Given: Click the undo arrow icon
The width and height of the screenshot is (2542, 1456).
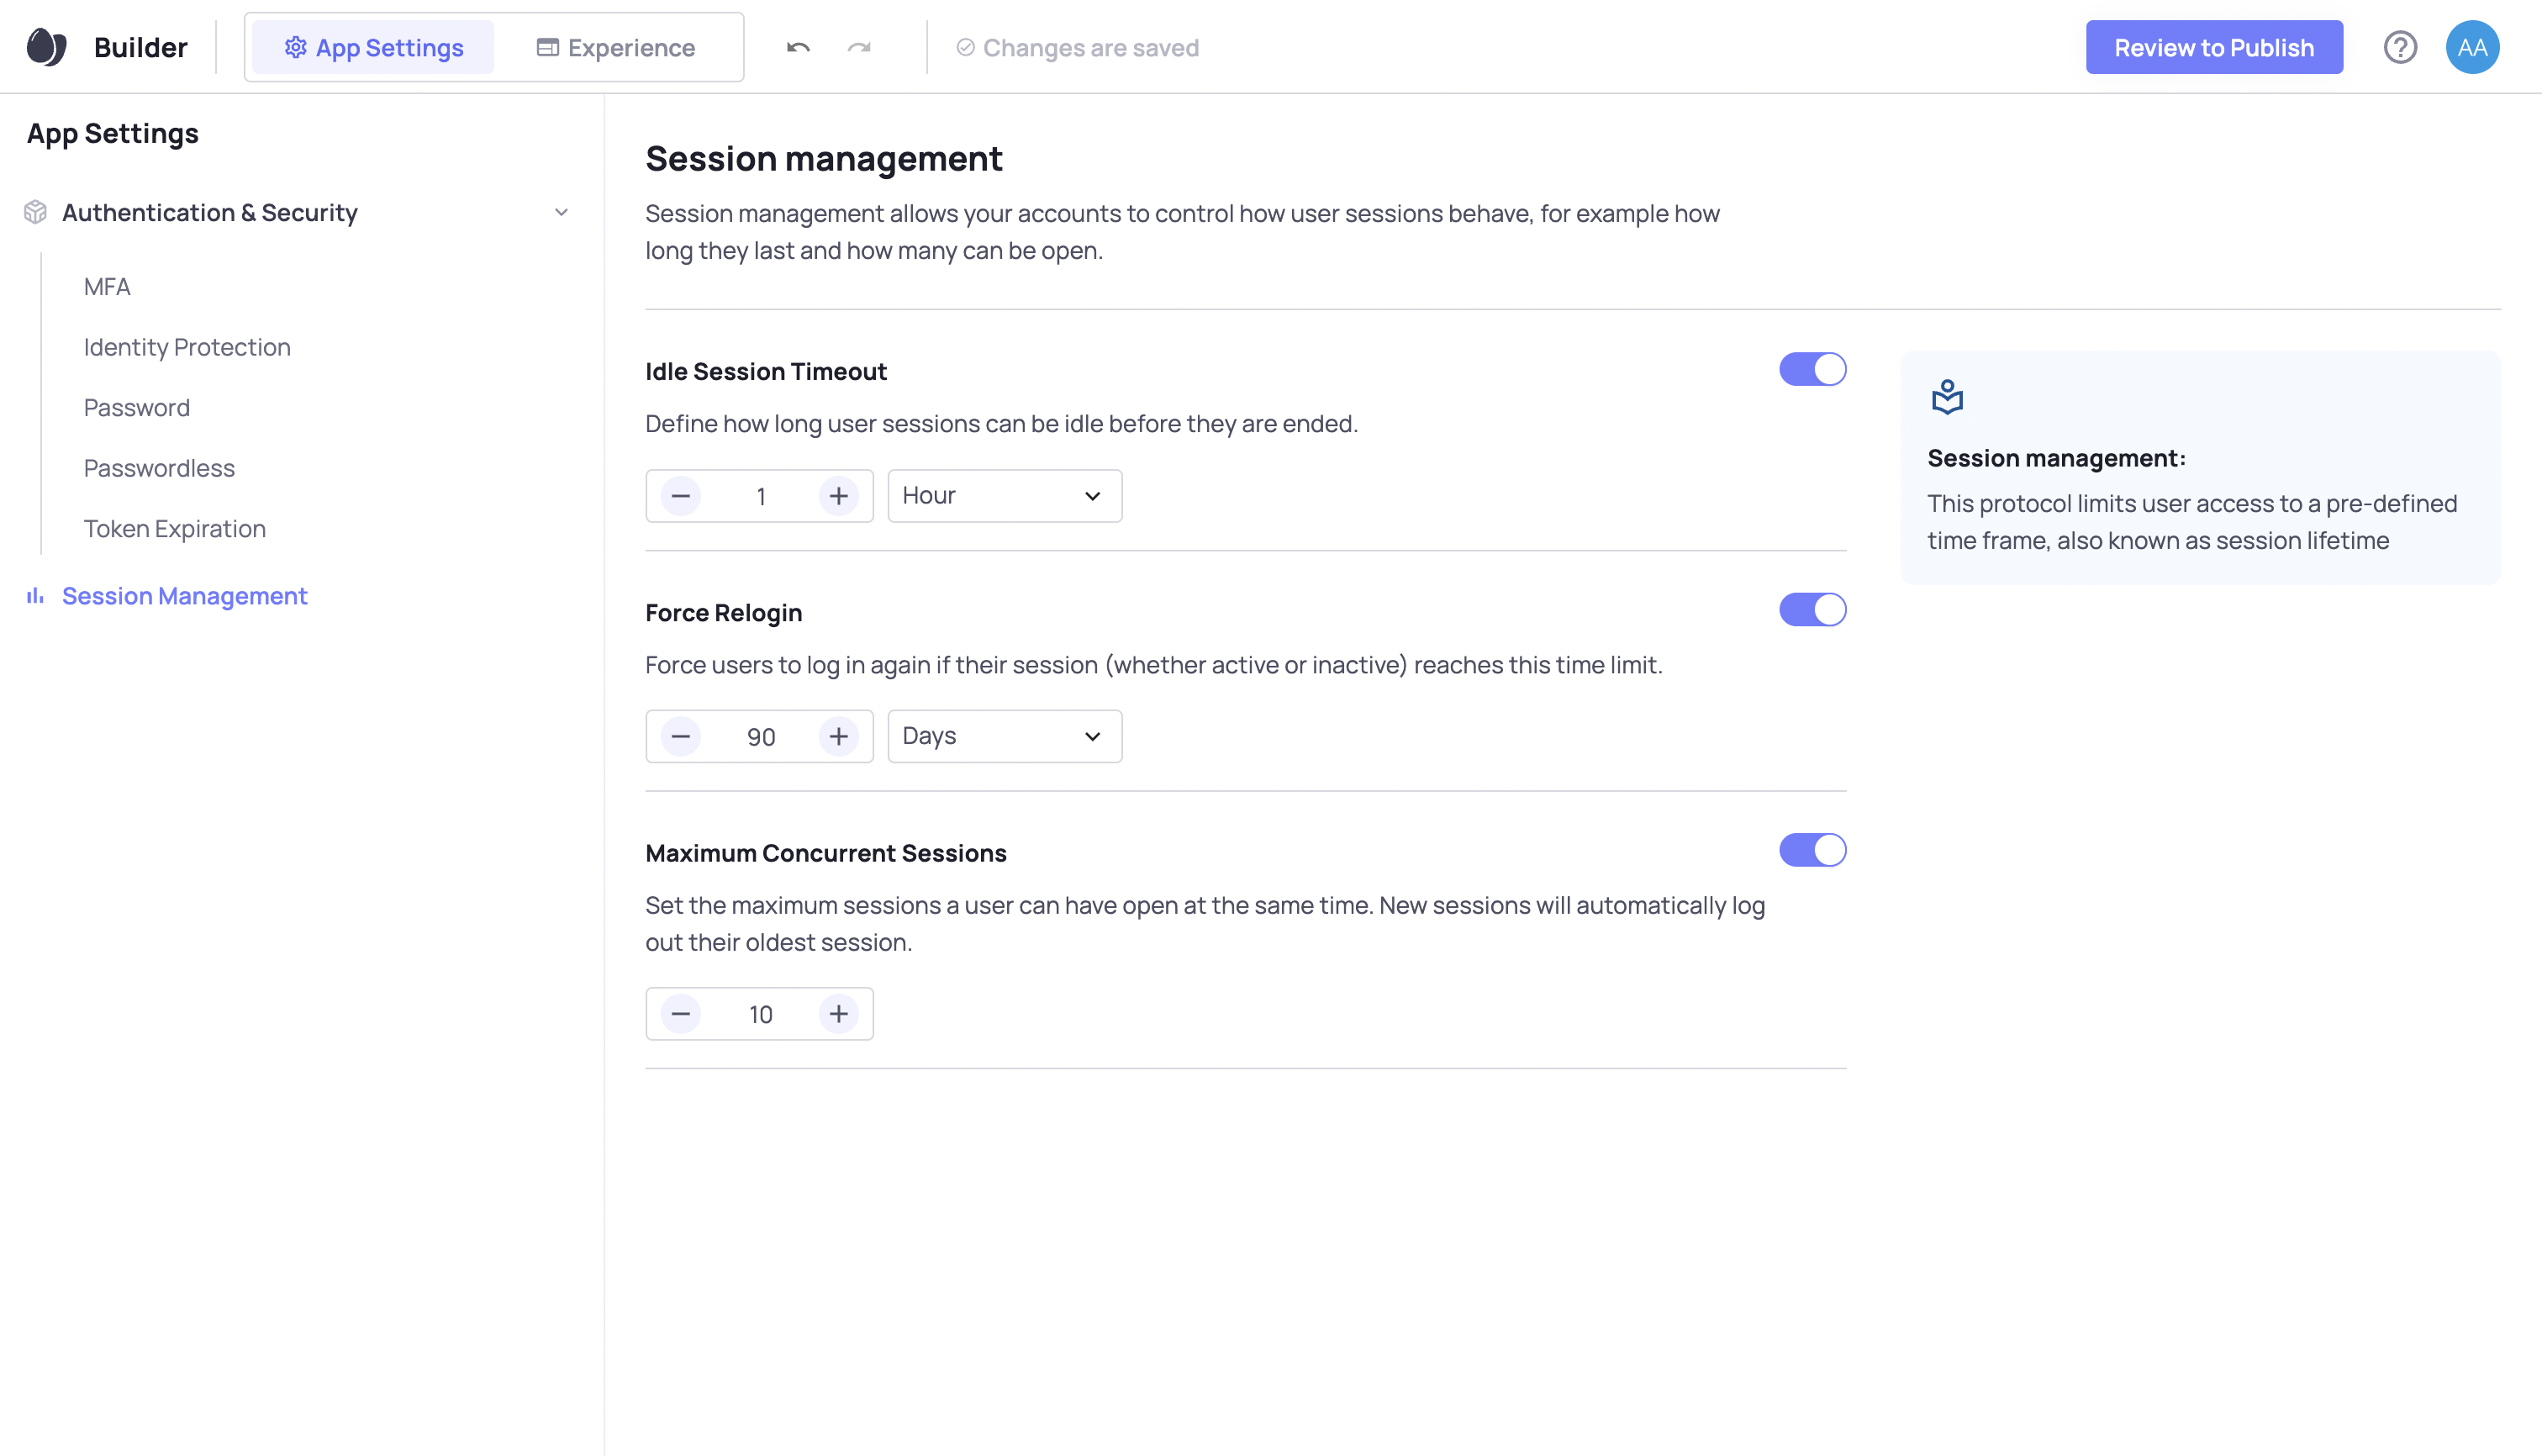Looking at the screenshot, I should pyautogui.click(x=797, y=47).
